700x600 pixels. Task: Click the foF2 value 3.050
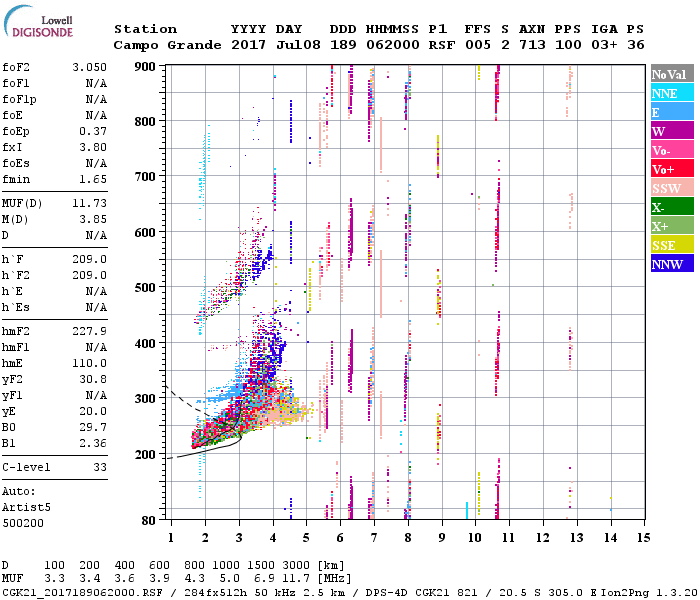89,67
